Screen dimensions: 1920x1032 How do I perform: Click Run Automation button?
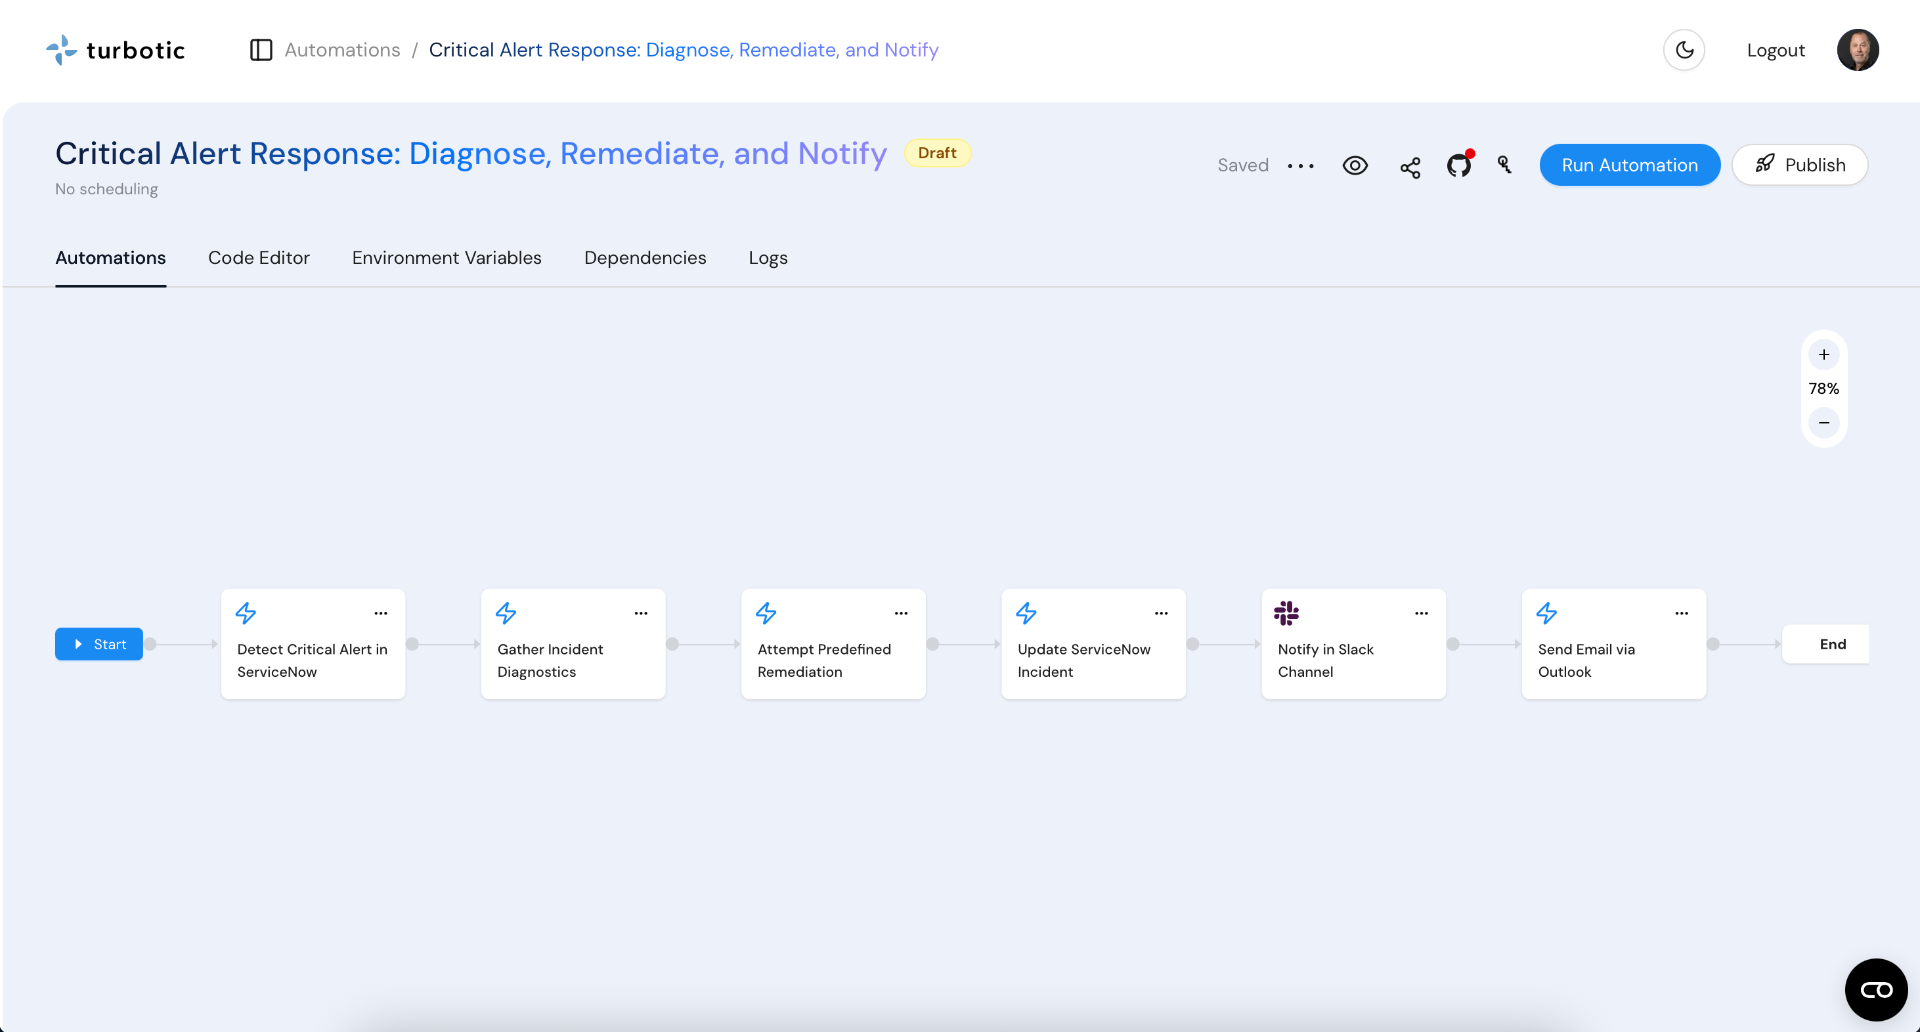coord(1630,165)
